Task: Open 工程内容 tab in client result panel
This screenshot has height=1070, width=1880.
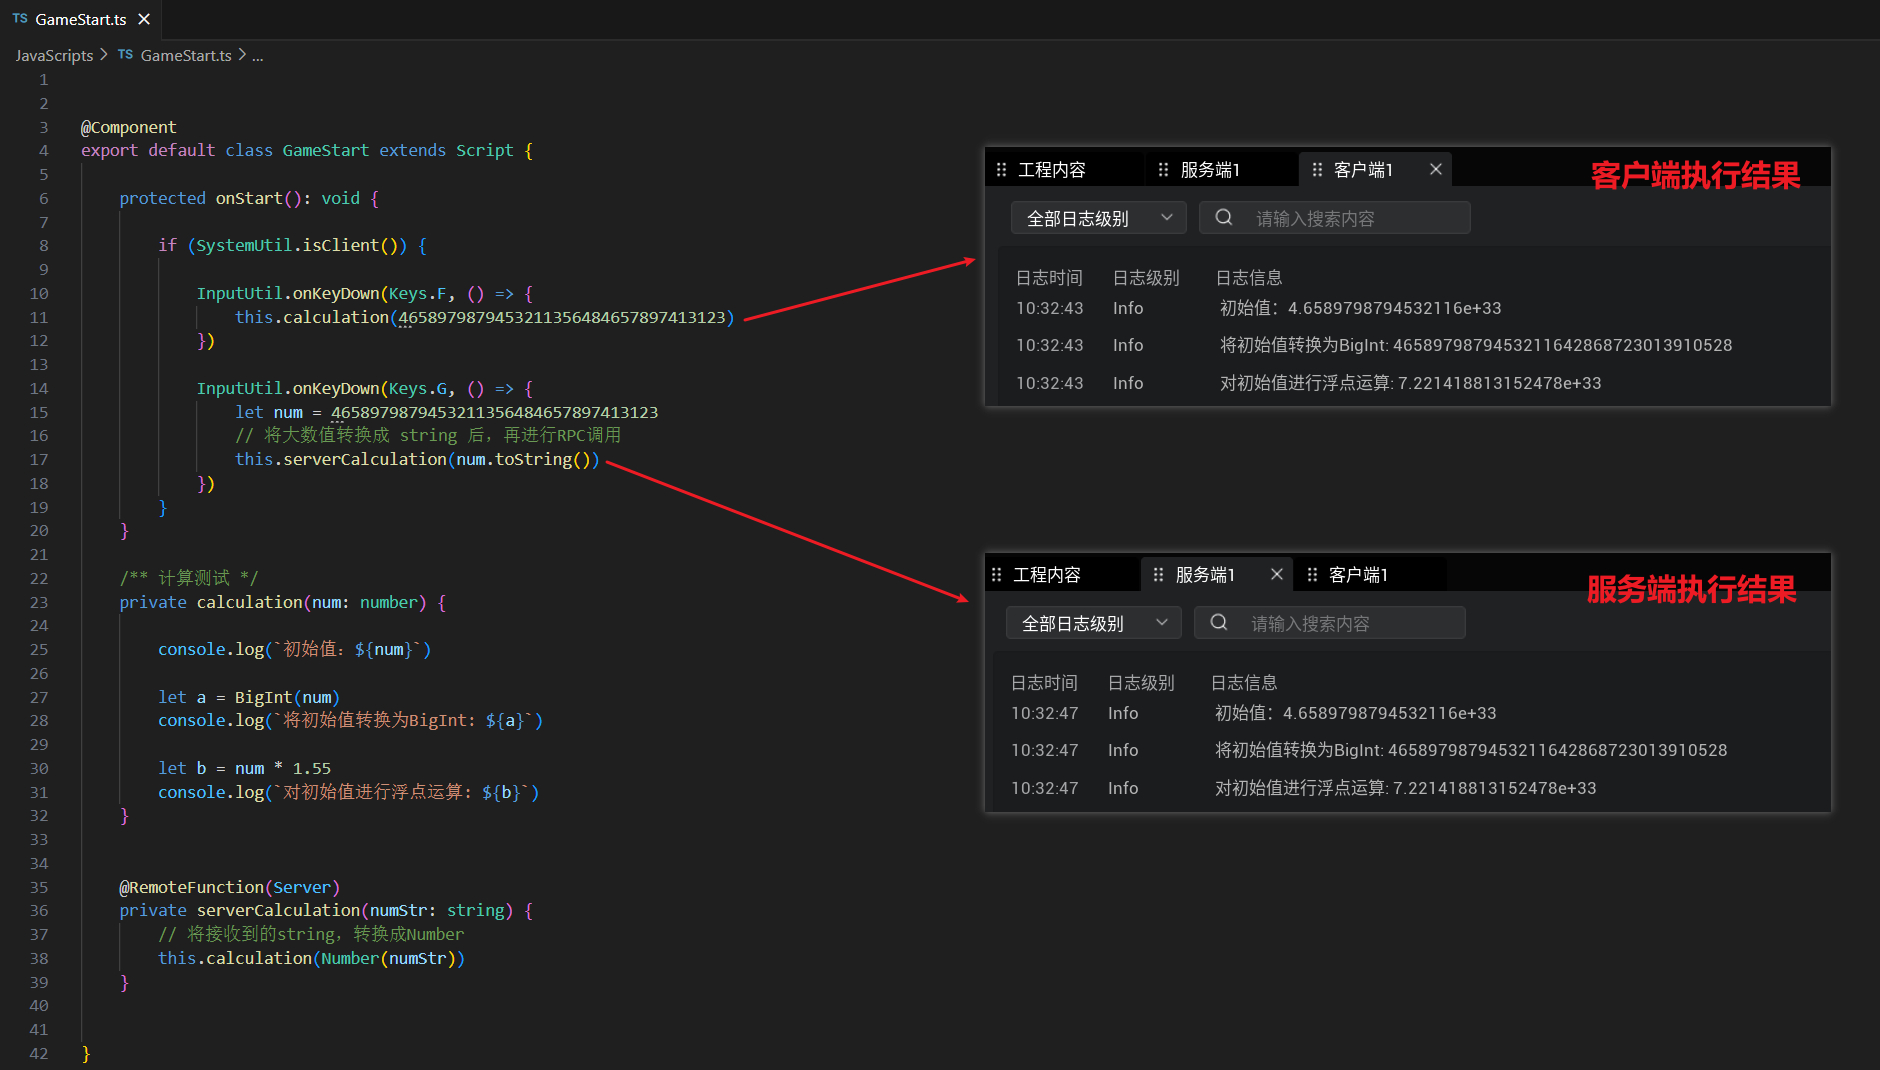Action: pos(1052,170)
